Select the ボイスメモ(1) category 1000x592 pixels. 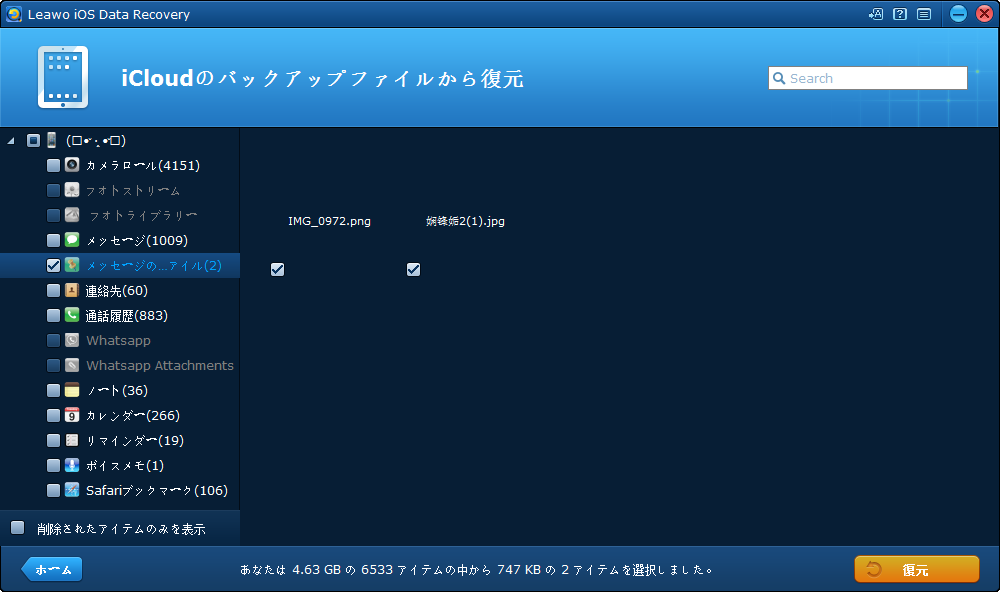(125, 466)
